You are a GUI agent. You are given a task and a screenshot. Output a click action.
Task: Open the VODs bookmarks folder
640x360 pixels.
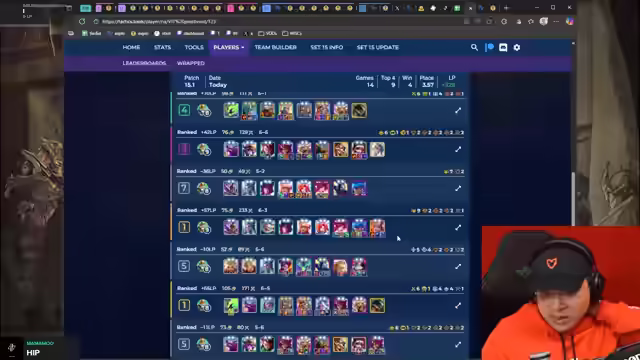click(x=267, y=33)
